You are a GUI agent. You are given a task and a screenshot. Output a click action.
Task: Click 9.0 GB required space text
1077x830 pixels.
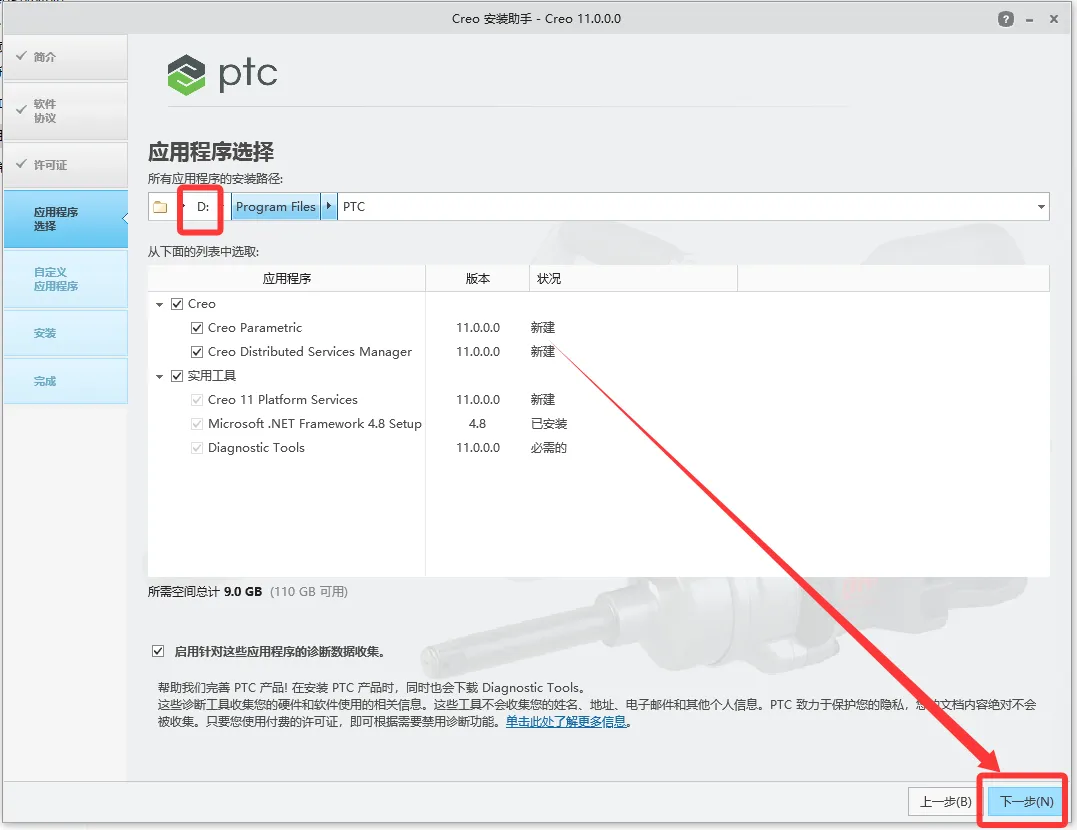243,592
